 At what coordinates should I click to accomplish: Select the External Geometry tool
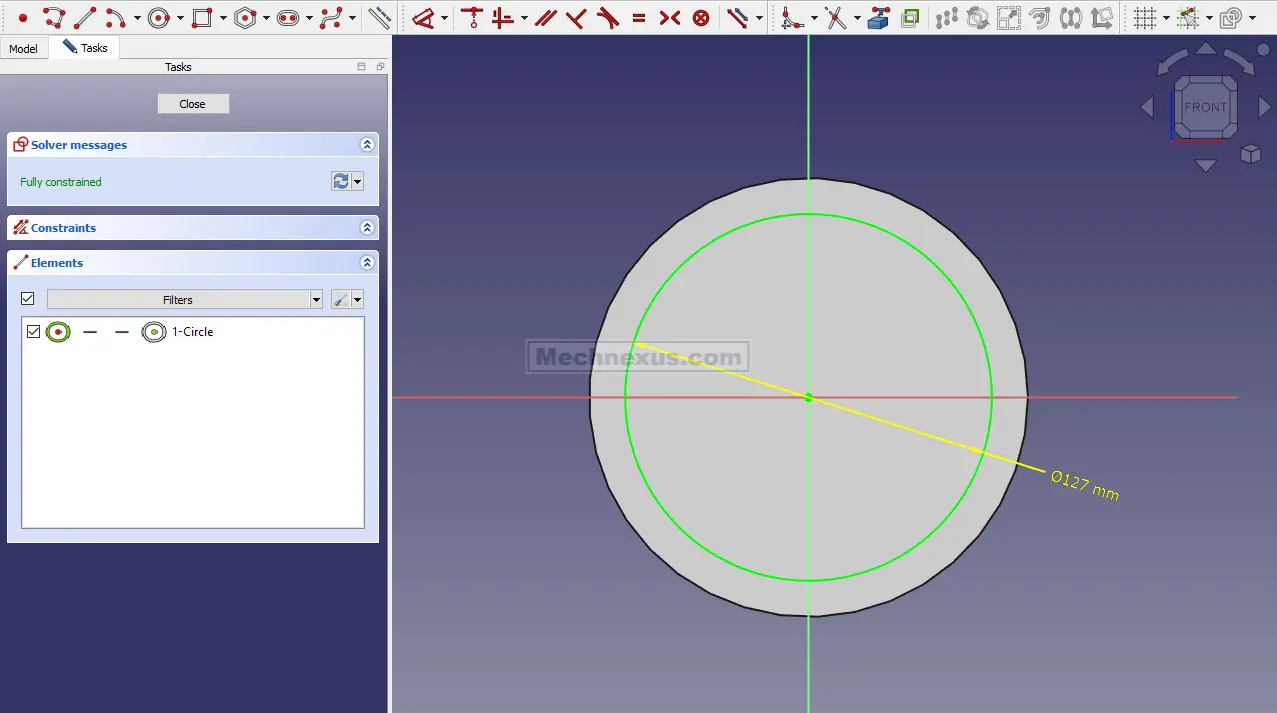click(878, 18)
